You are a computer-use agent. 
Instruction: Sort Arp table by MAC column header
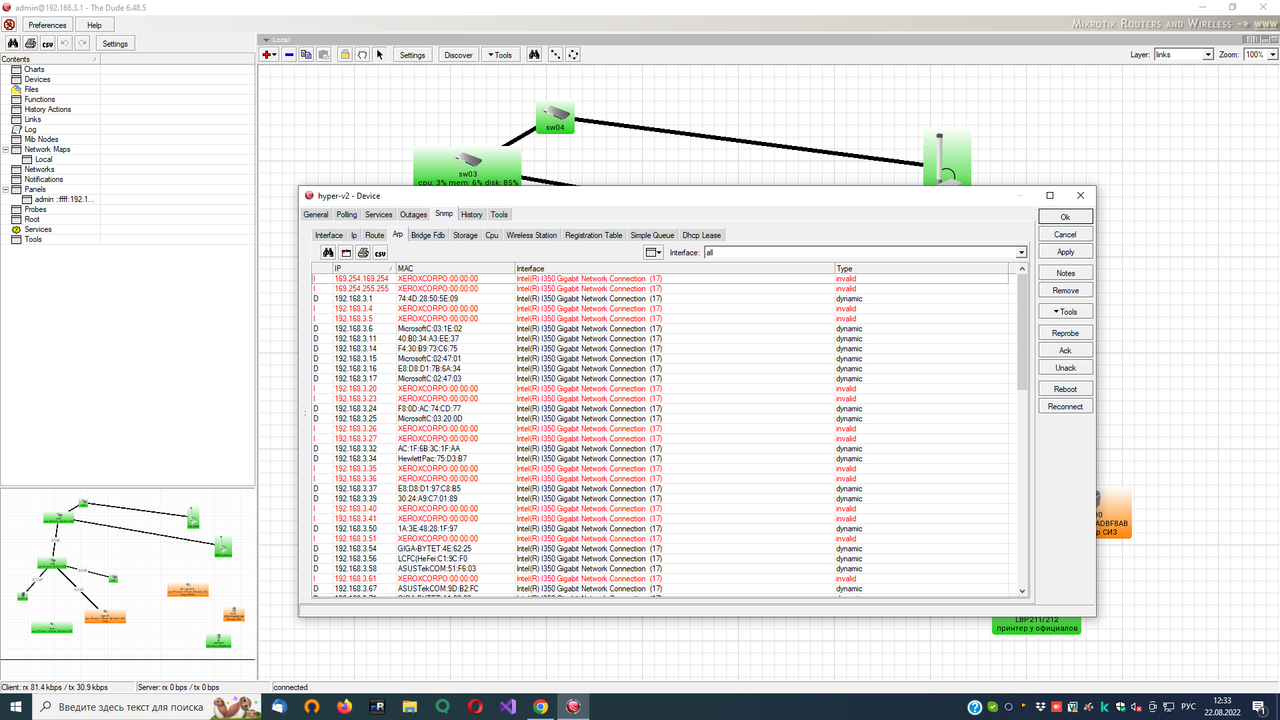point(455,269)
